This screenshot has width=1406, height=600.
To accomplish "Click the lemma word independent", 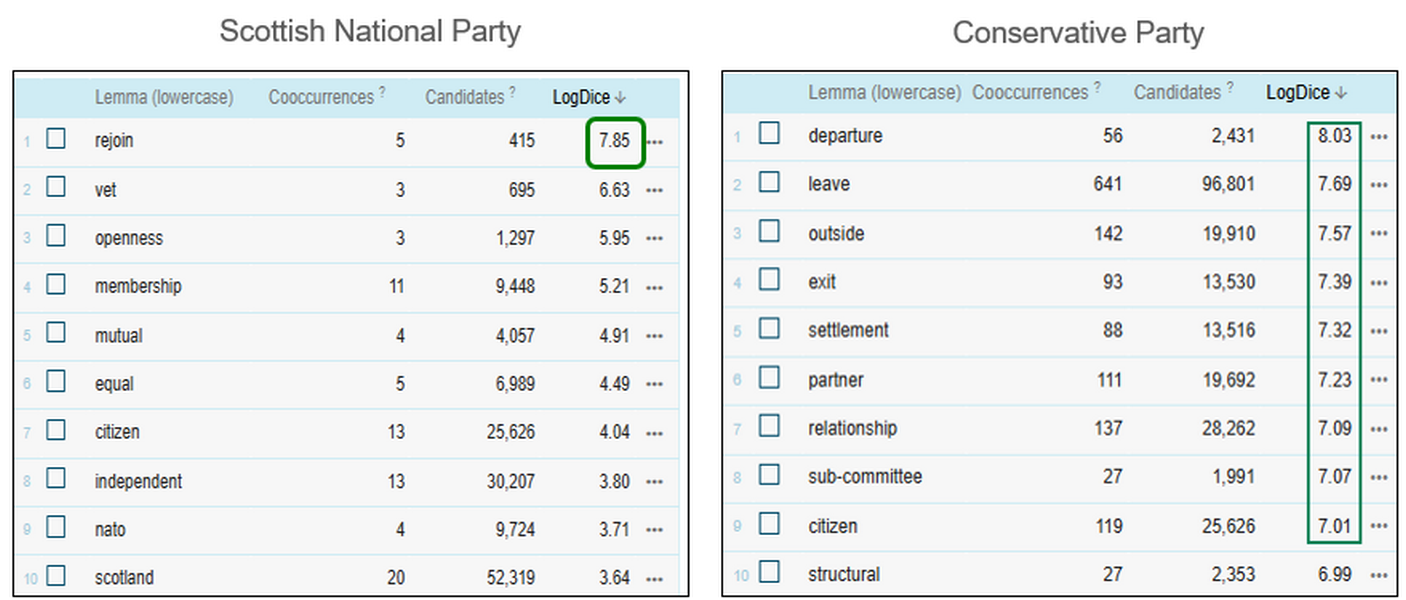I will pos(138,482).
